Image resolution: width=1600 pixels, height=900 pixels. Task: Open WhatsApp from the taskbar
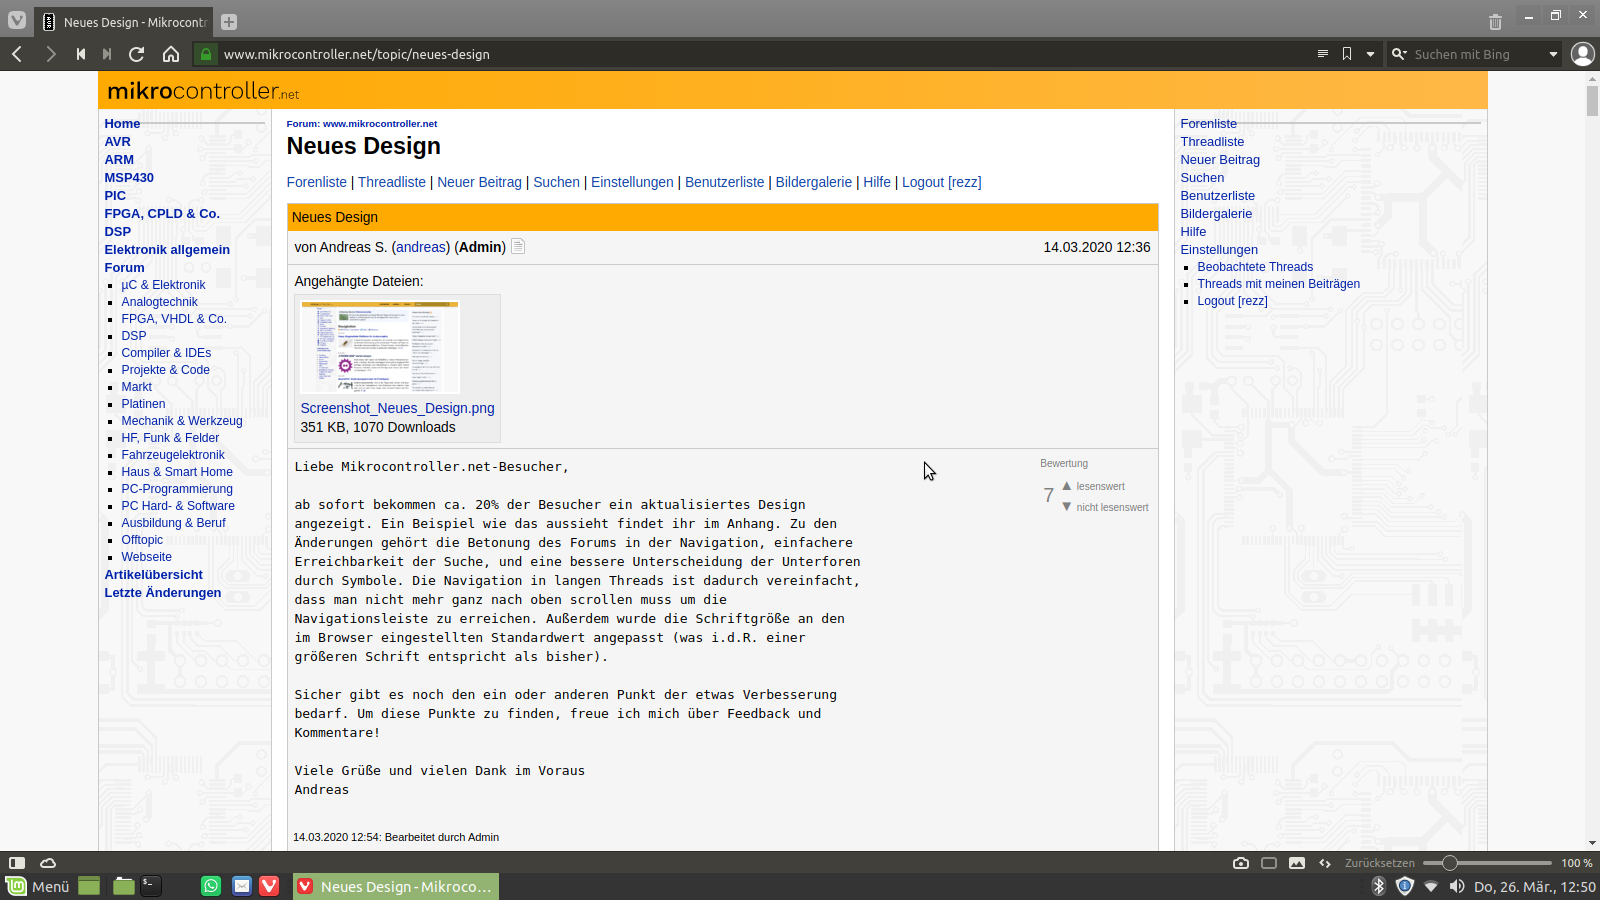tap(211, 886)
